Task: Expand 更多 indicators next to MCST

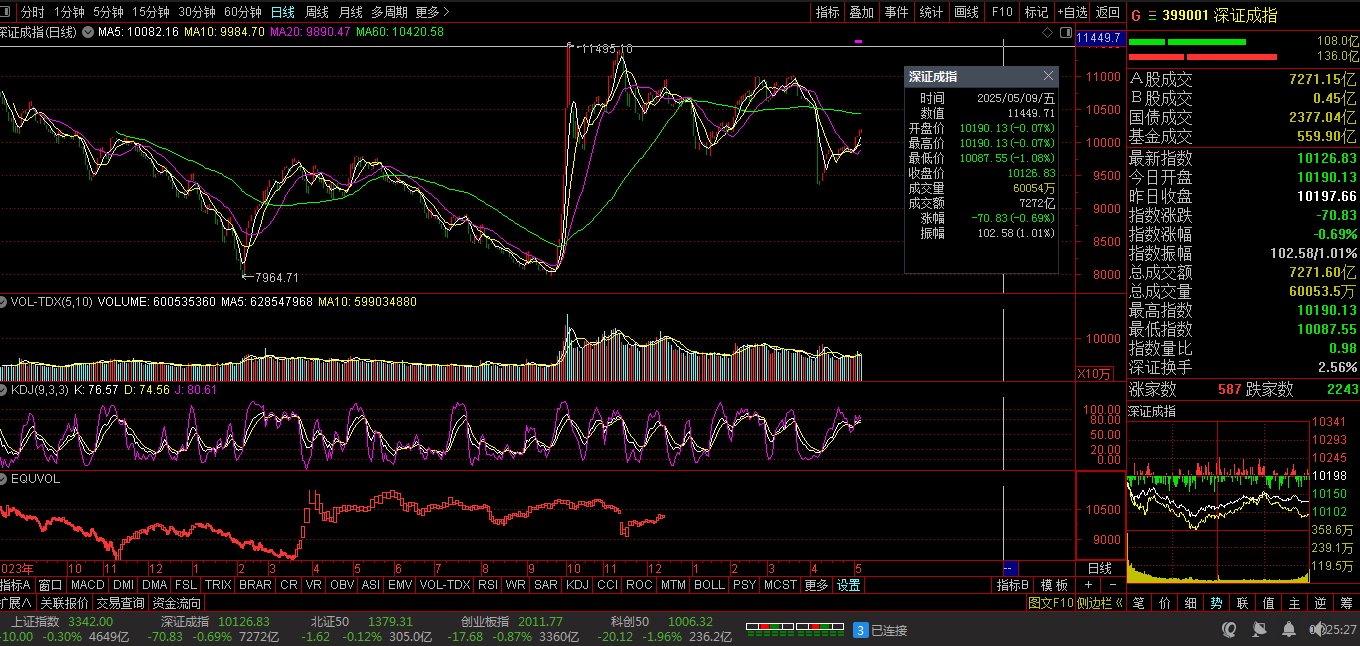Action: click(817, 585)
